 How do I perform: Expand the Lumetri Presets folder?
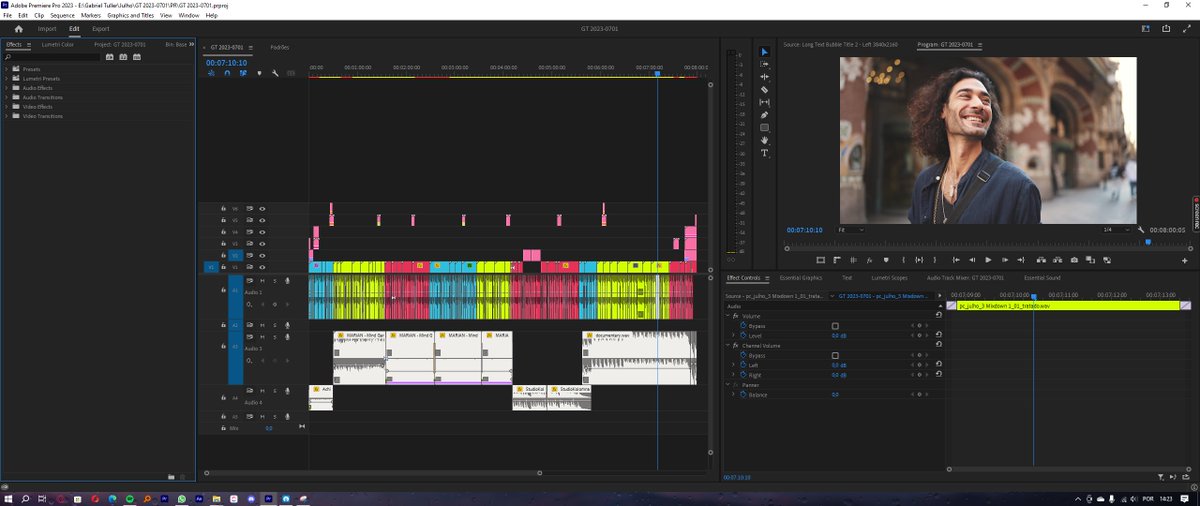click(x=8, y=78)
